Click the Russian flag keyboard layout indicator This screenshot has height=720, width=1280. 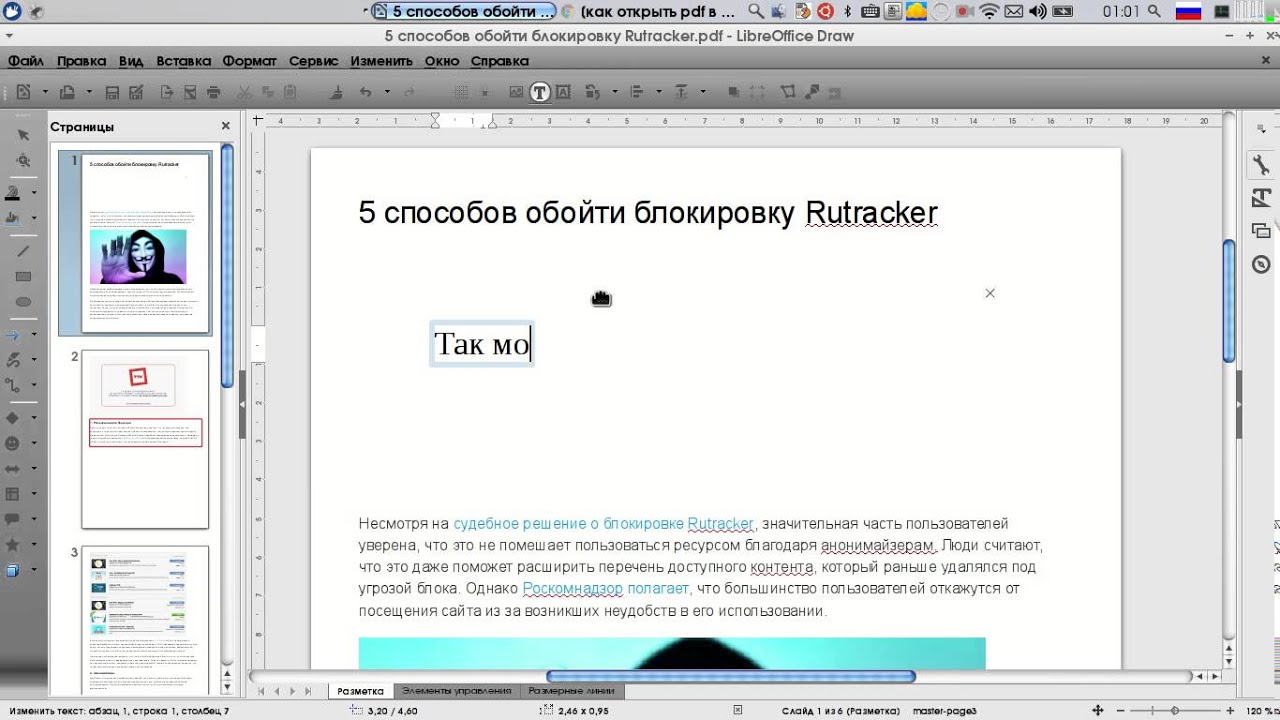coord(1188,12)
